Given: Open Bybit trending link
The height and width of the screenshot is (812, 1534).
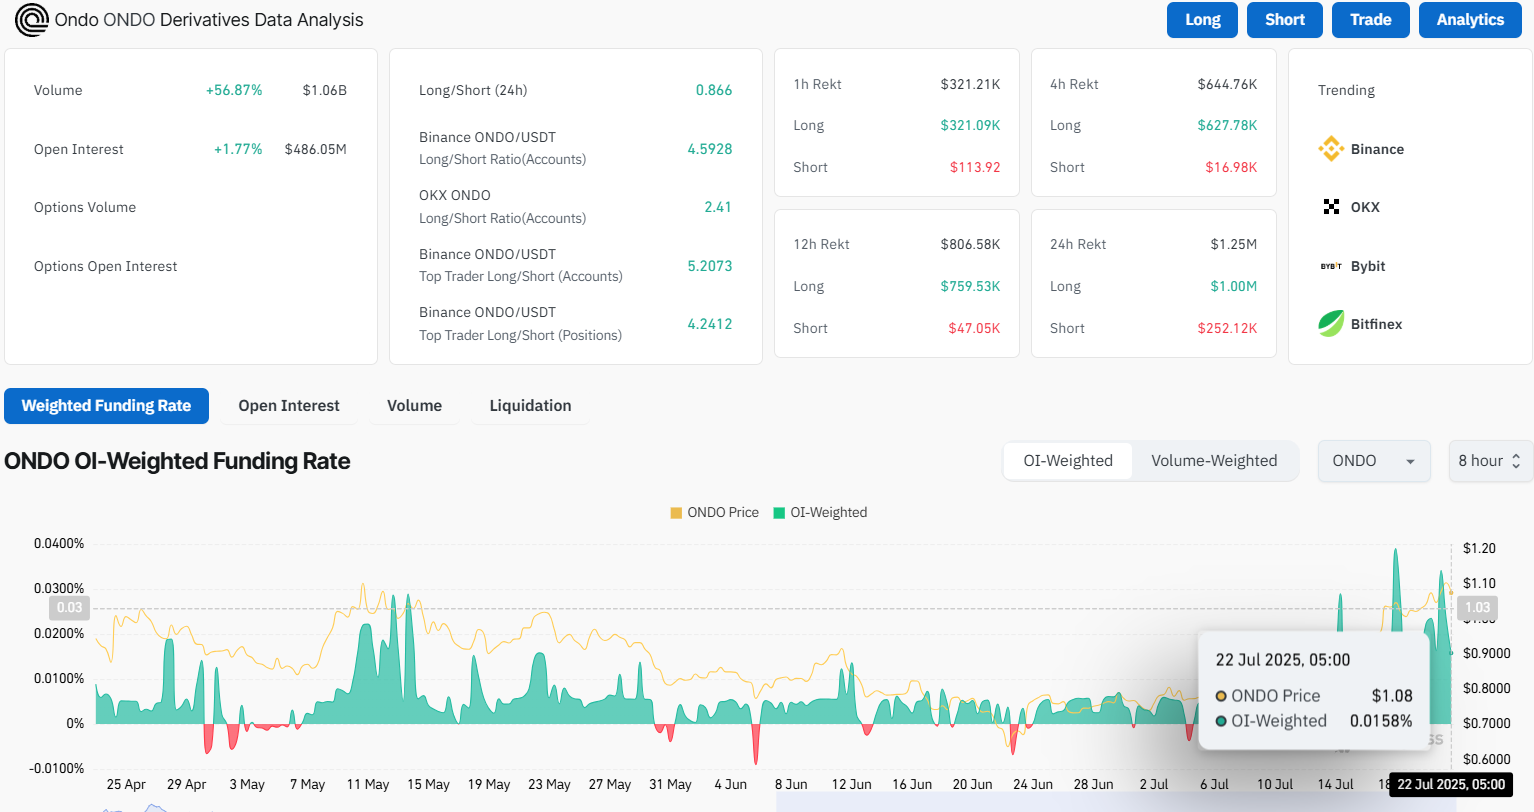Looking at the screenshot, I should tap(1368, 266).
